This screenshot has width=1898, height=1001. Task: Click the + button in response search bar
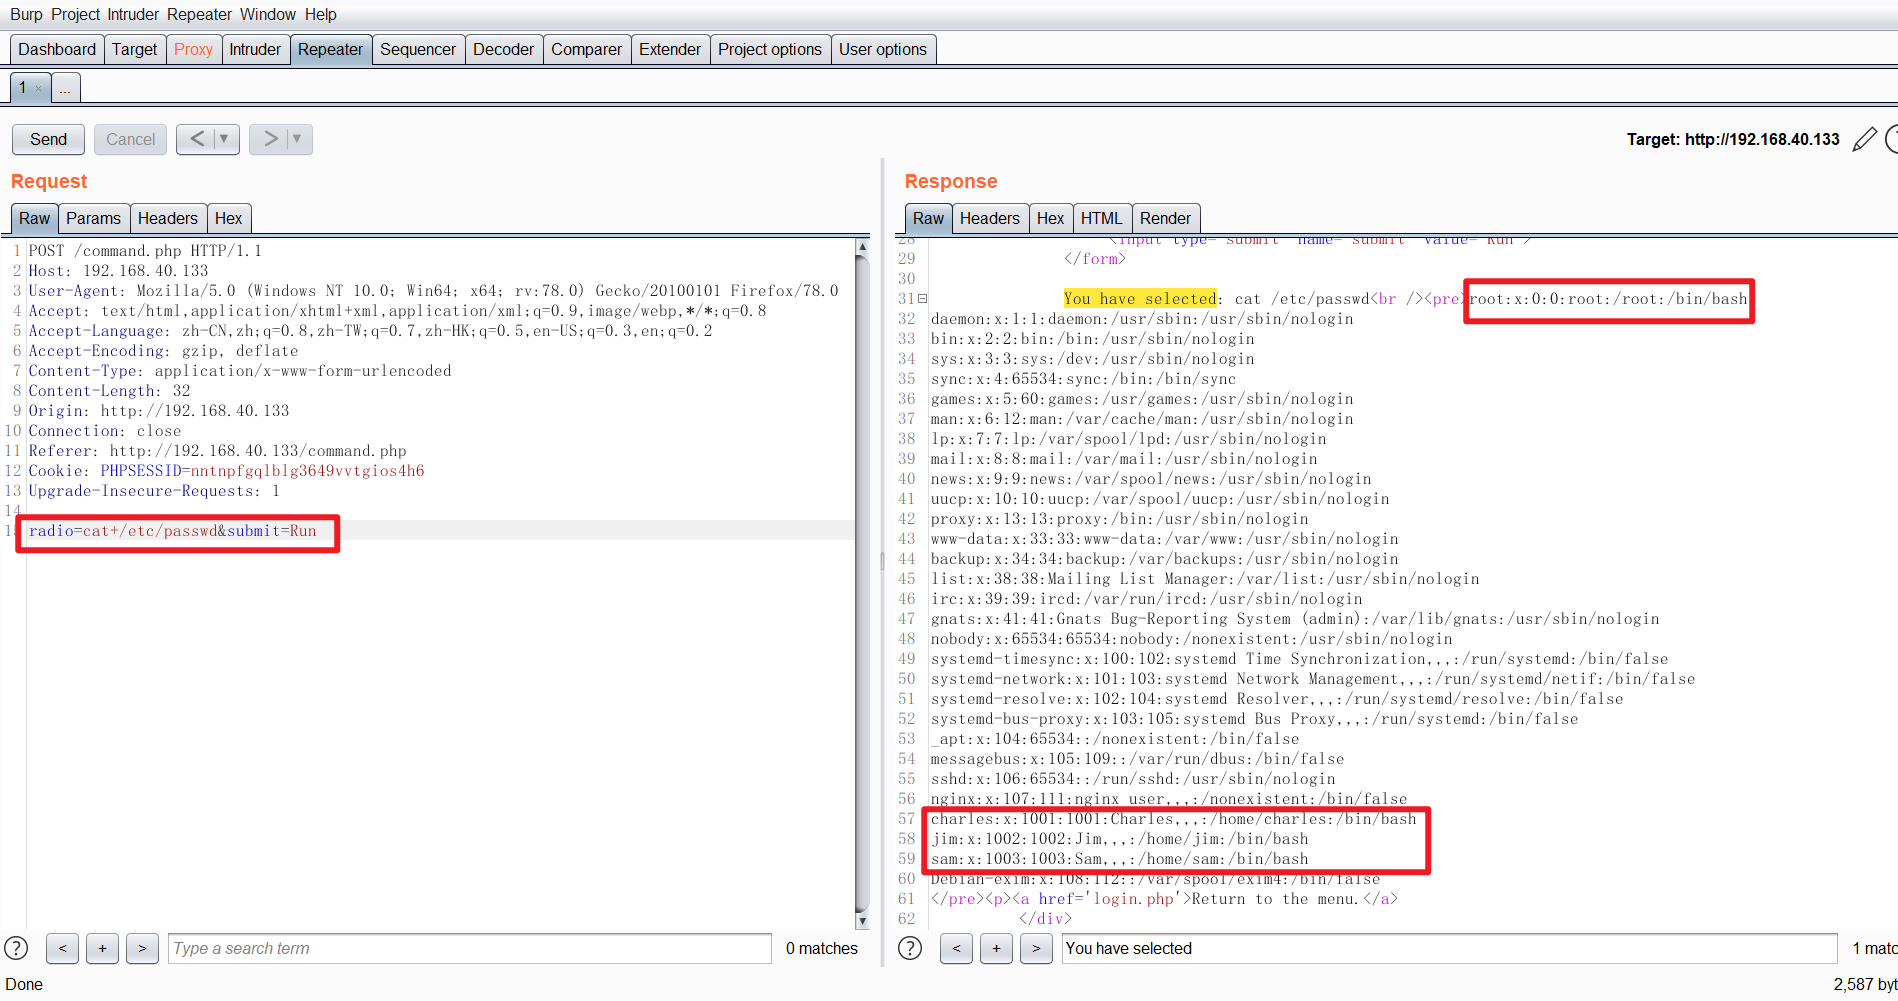pyautogui.click(x=996, y=948)
